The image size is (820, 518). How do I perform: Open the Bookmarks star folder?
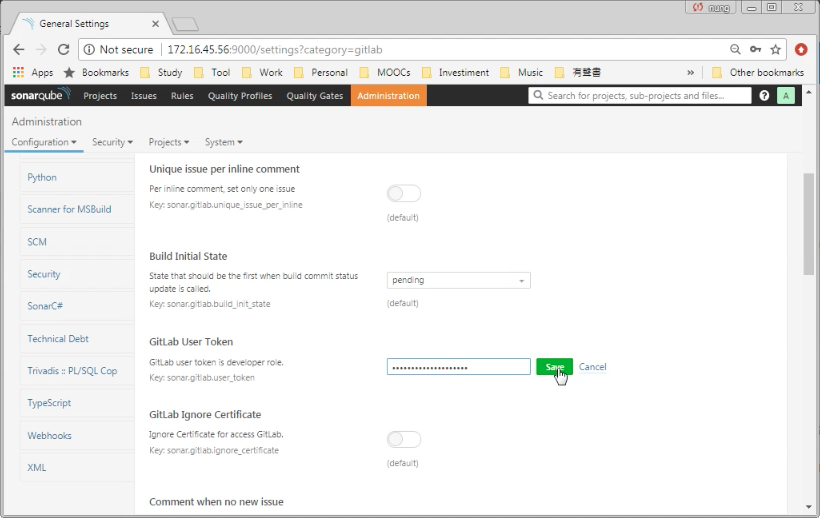(x=96, y=72)
